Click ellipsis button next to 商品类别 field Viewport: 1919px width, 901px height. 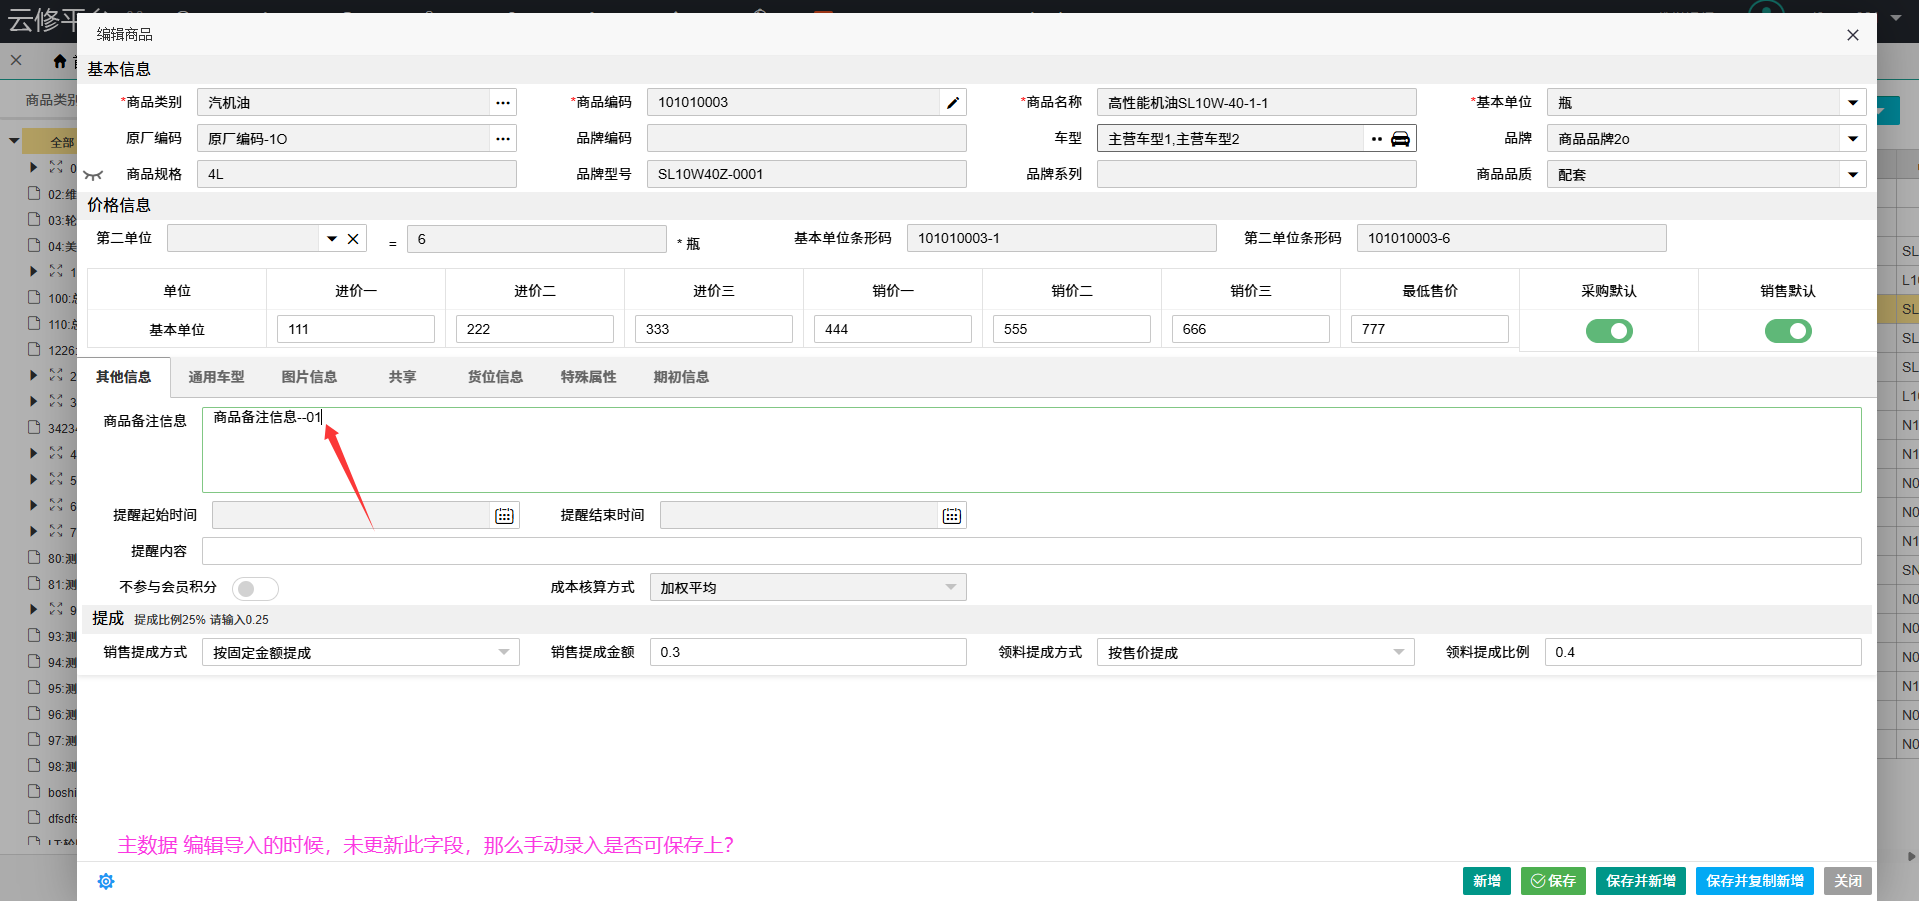click(x=502, y=103)
